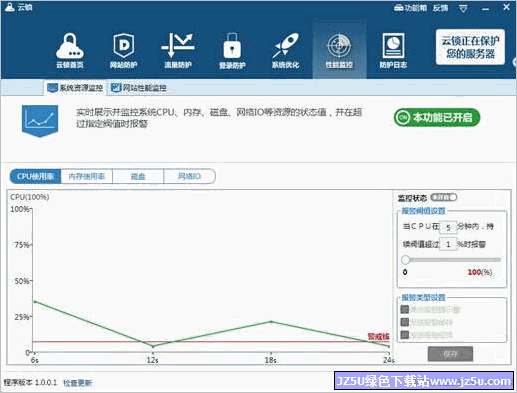This screenshot has width=517, height=393.
Task: Select the 磁盘 segment
Action: (x=138, y=176)
